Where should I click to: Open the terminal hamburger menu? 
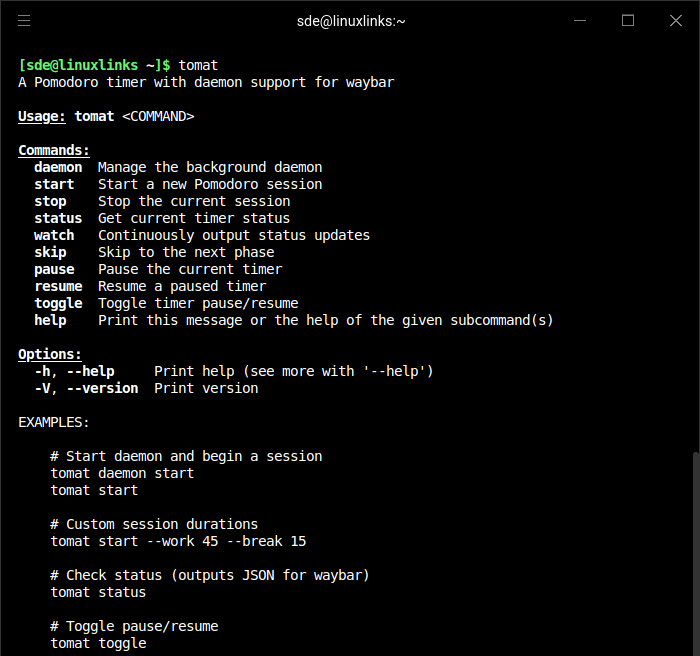(x=24, y=21)
